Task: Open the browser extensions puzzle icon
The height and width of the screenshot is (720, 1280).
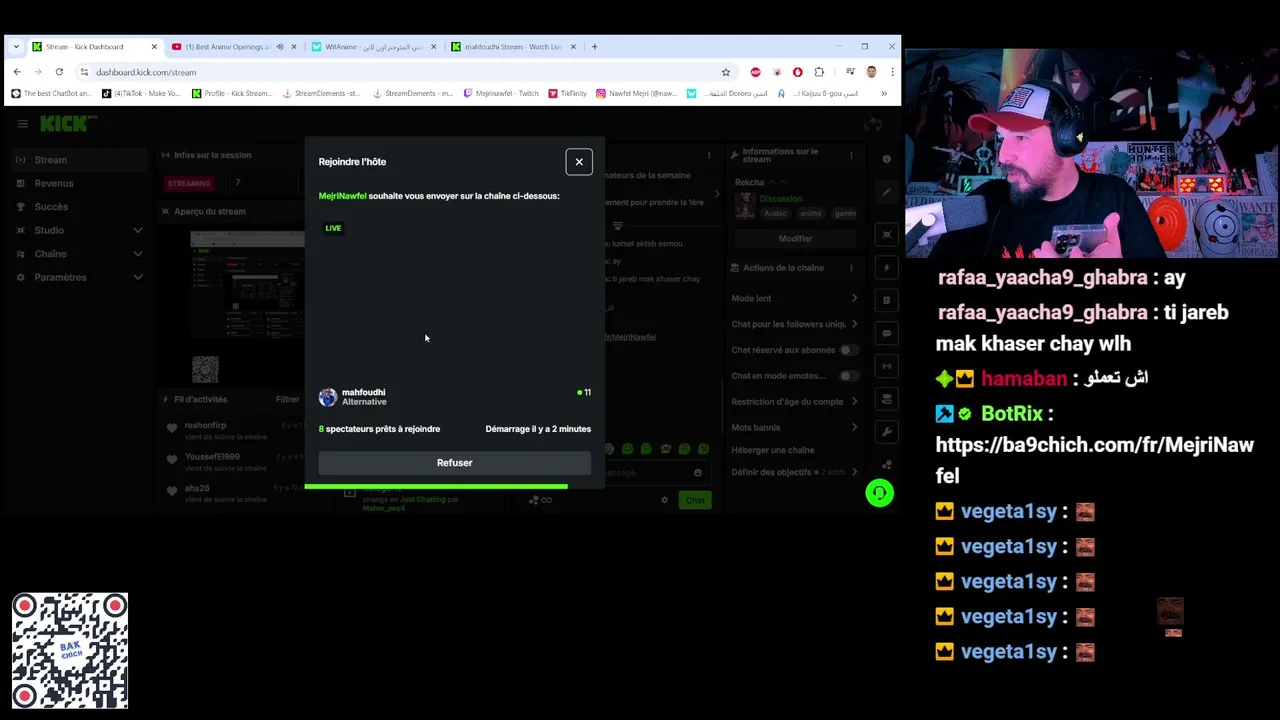Action: 819,72
